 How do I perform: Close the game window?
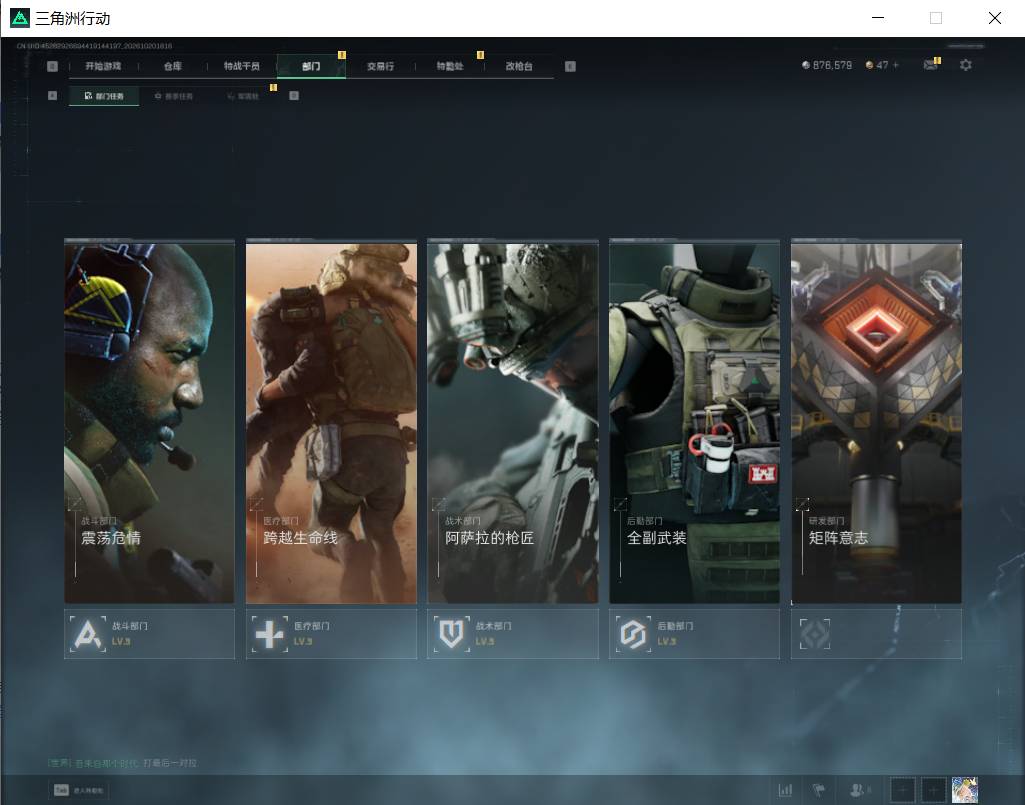point(995,18)
